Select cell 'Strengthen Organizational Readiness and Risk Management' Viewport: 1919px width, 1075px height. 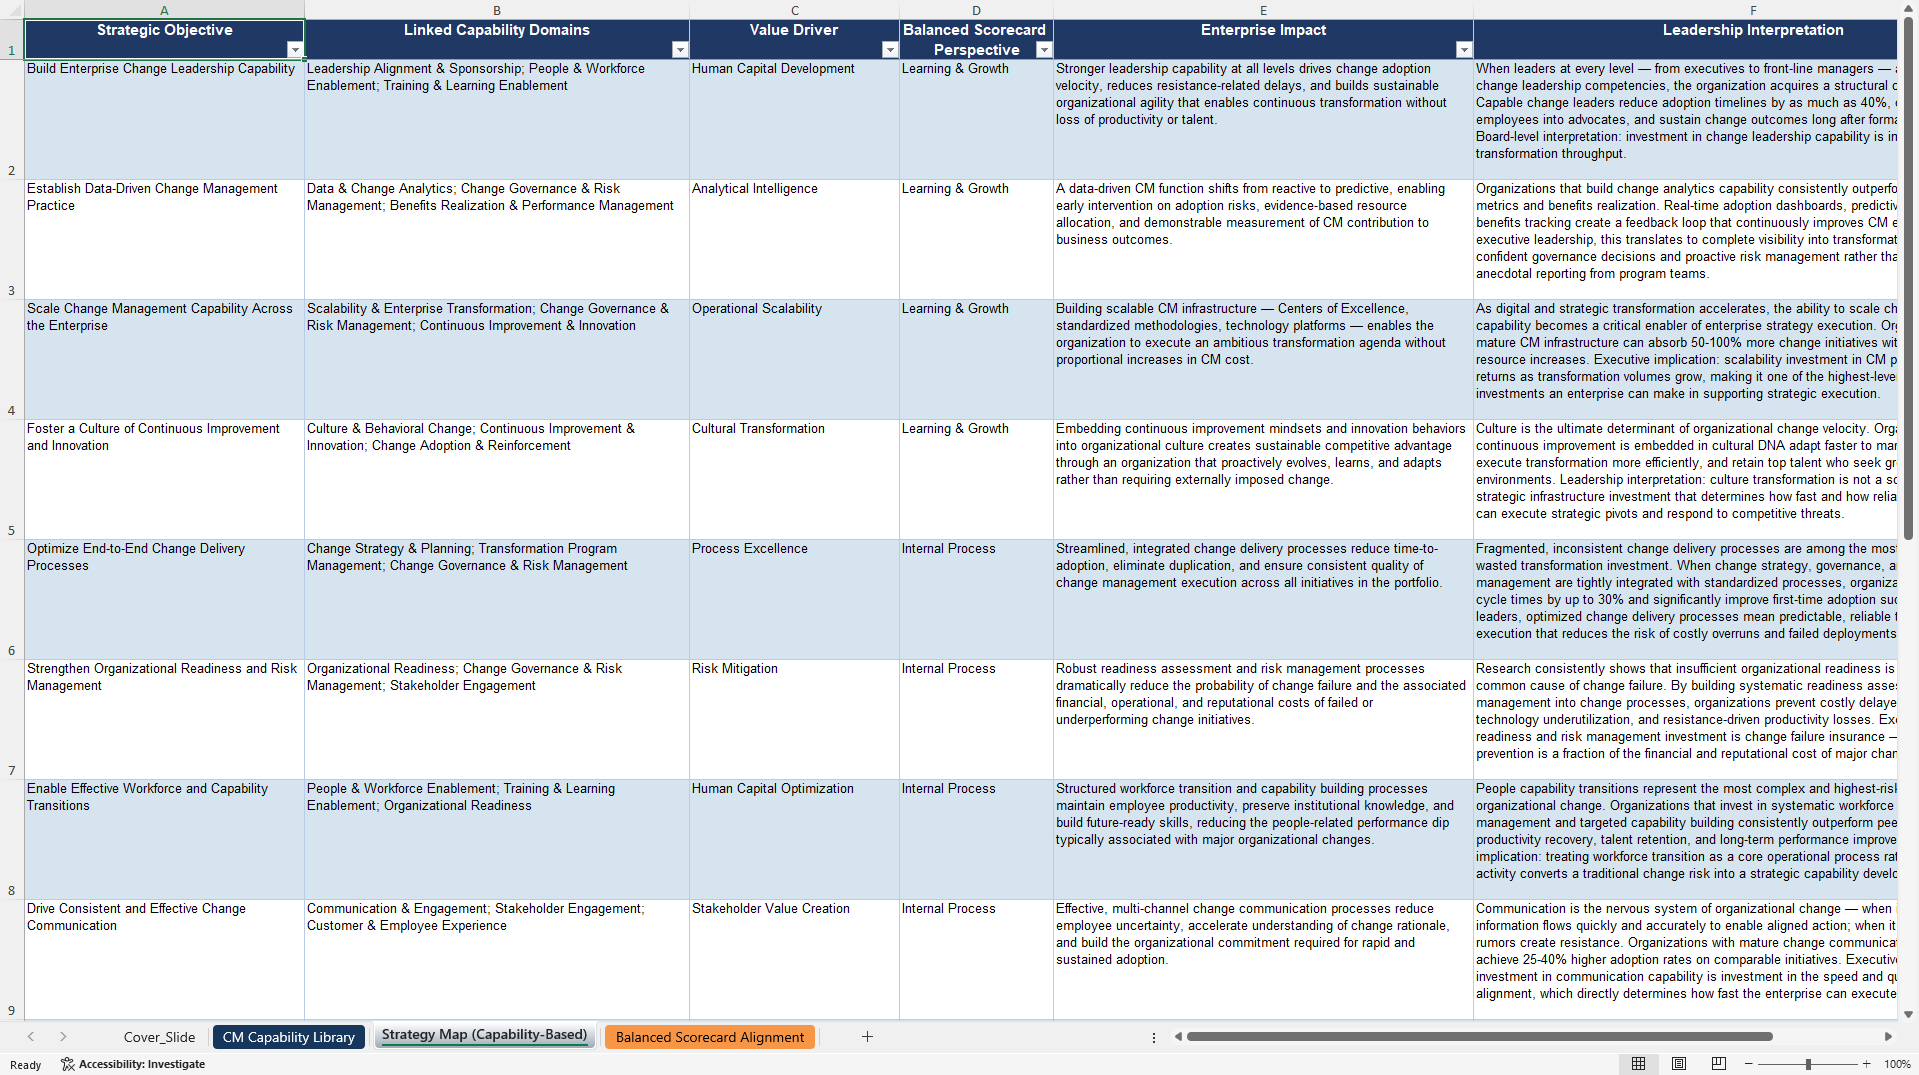(x=164, y=720)
